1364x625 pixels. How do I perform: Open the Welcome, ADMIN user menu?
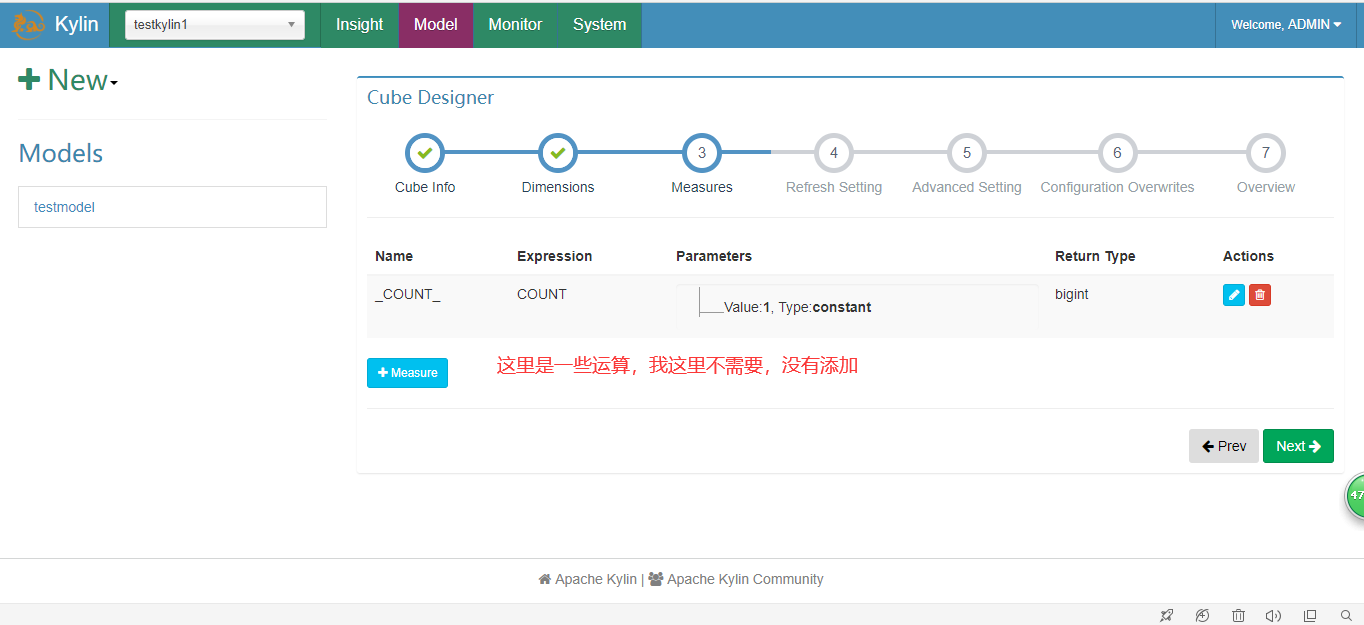coord(1286,25)
